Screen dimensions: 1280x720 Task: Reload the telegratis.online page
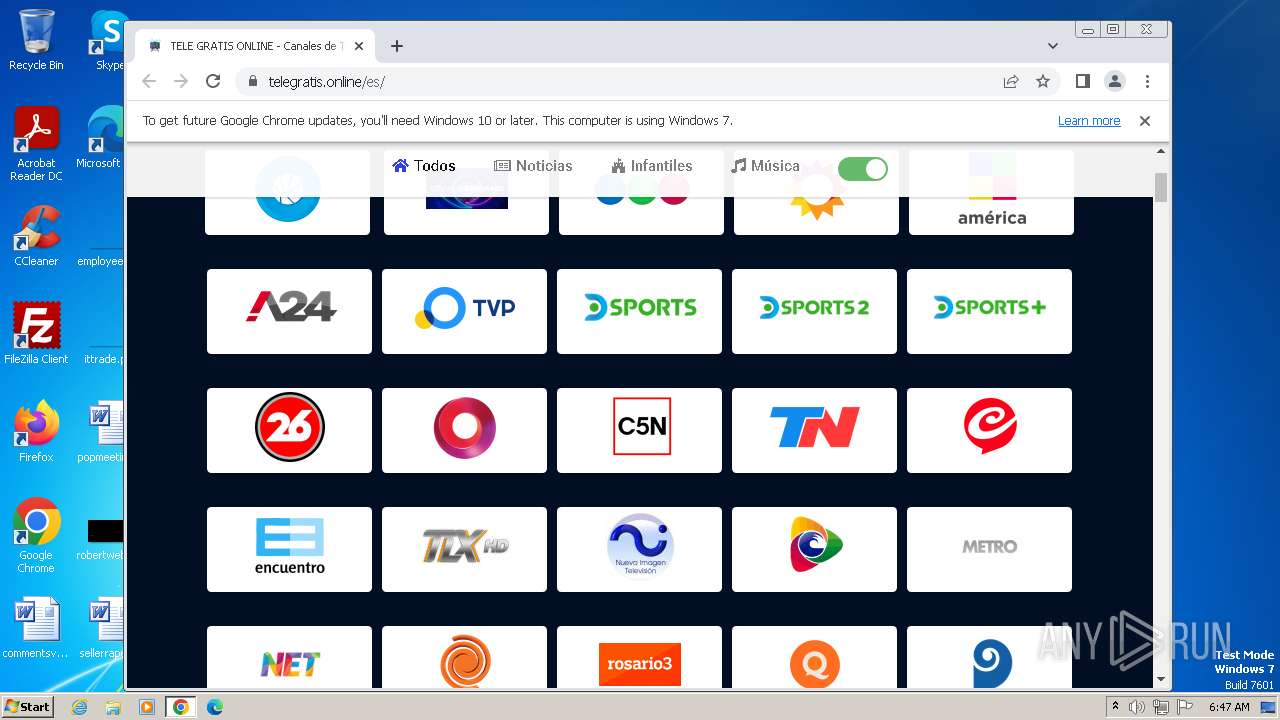pos(213,81)
